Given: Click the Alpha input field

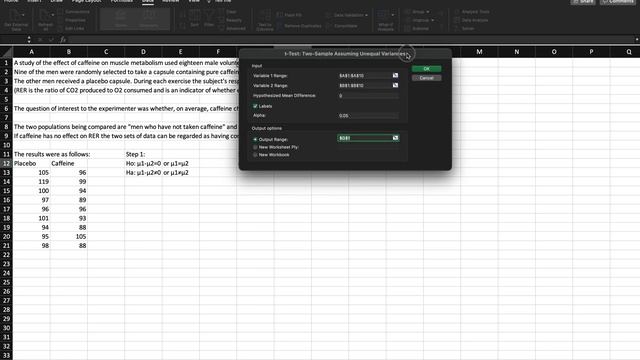Looking at the screenshot, I should (368, 116).
